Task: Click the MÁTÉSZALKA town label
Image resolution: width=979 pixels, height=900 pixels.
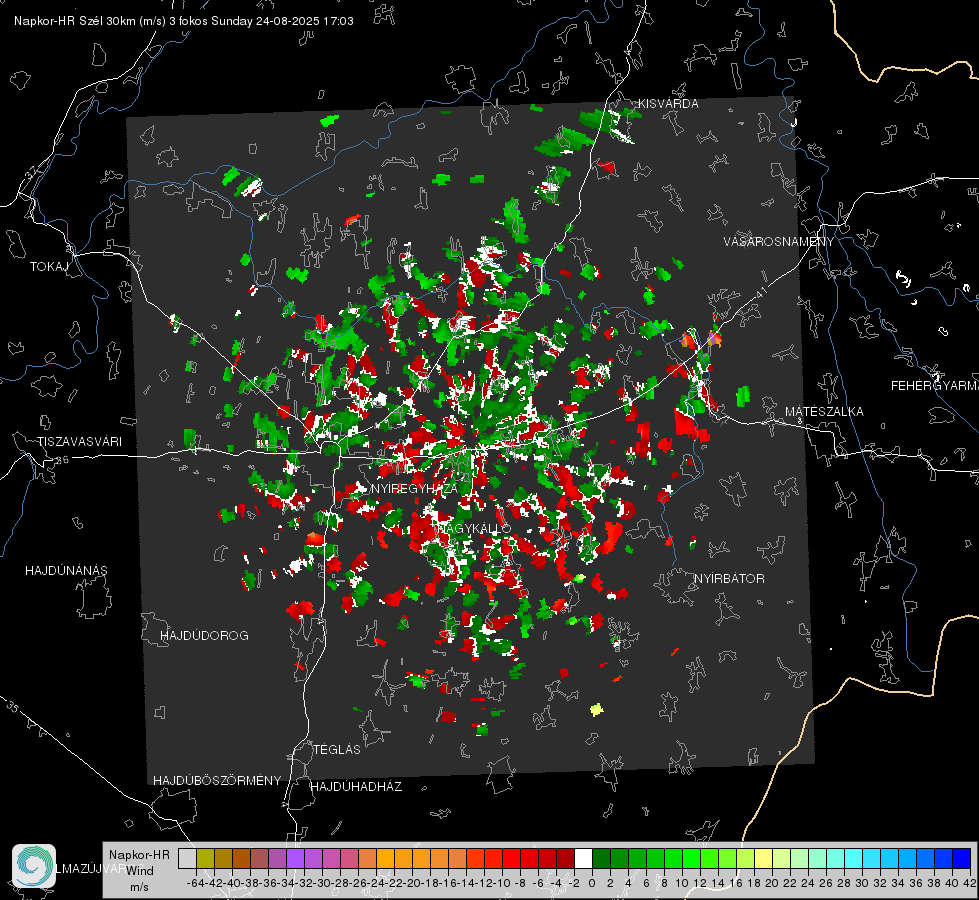Action: (x=824, y=412)
